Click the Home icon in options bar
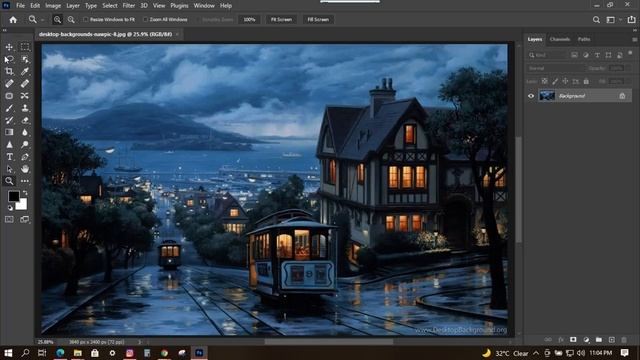This screenshot has width=640, height=360. (x=13, y=20)
